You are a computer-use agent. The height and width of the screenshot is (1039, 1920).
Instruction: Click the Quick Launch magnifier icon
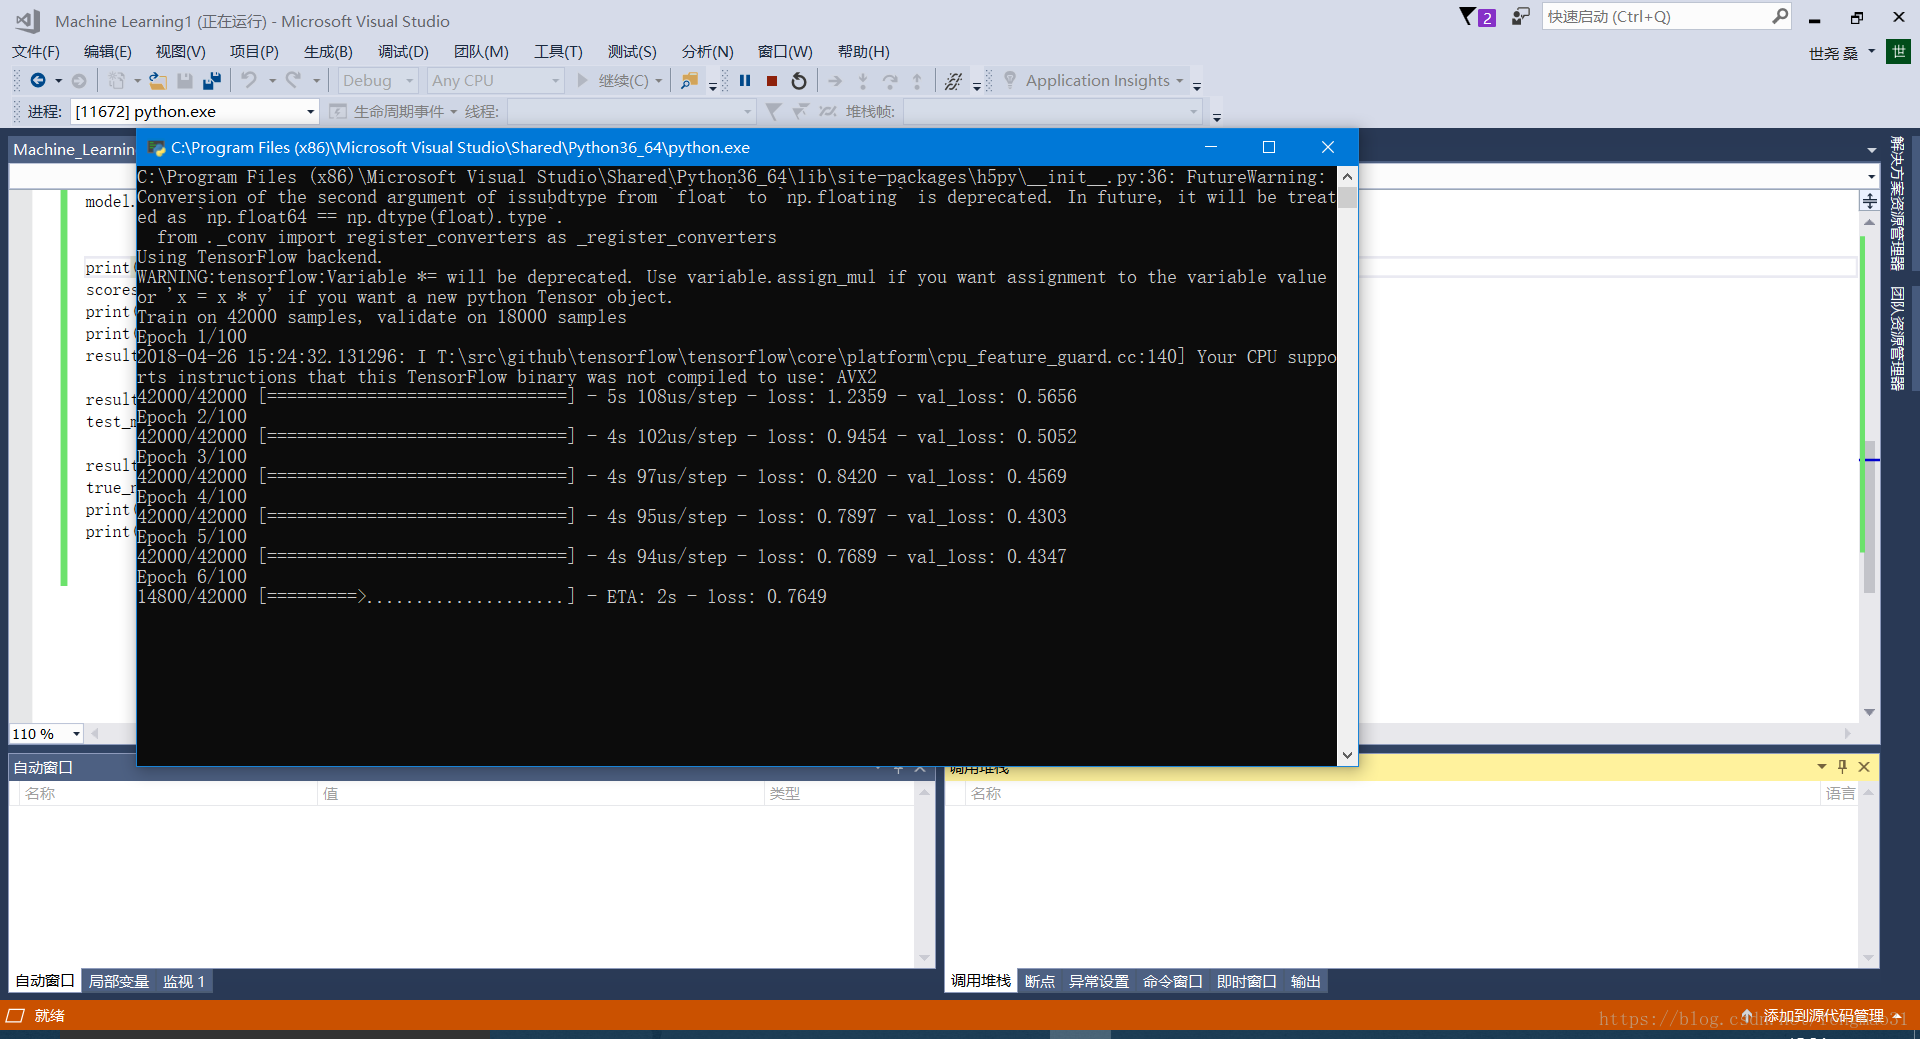1780,16
